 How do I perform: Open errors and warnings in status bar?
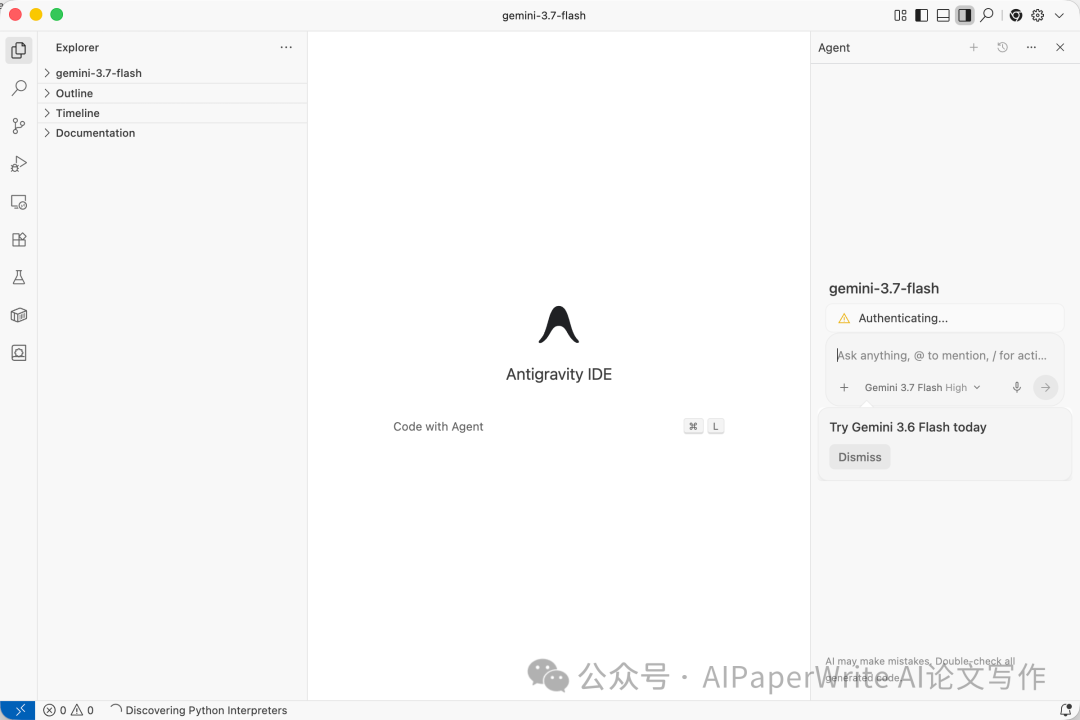tap(68, 710)
